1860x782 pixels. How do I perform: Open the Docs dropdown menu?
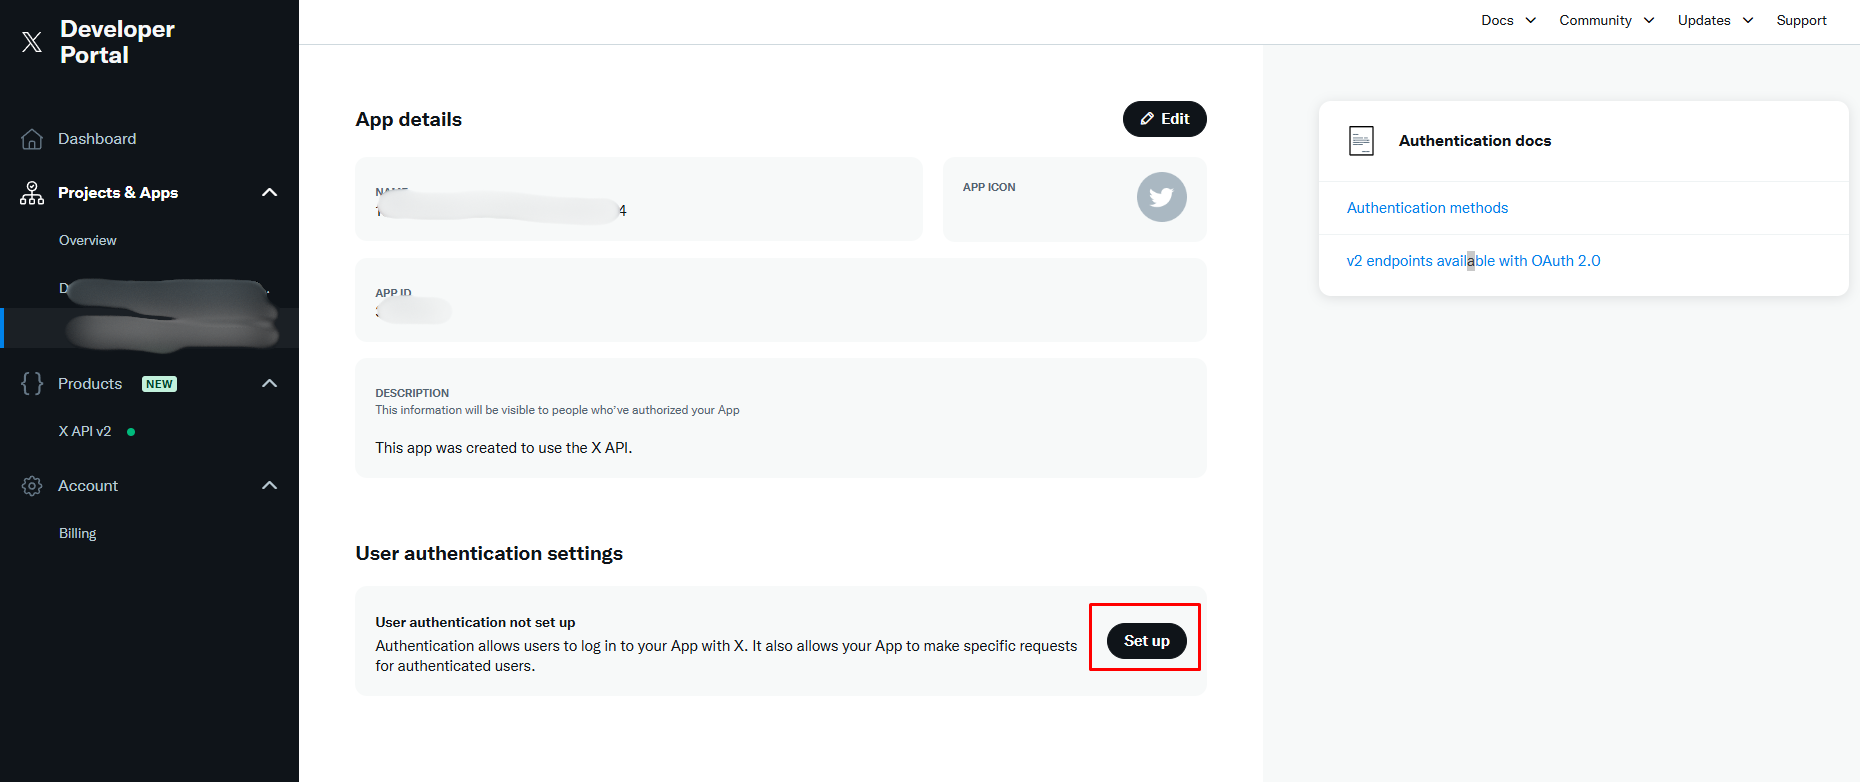click(x=1508, y=20)
